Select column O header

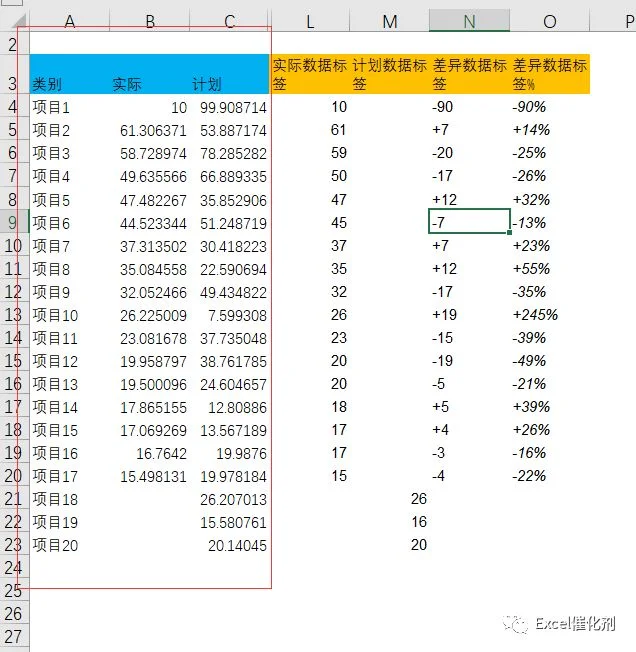550,21
